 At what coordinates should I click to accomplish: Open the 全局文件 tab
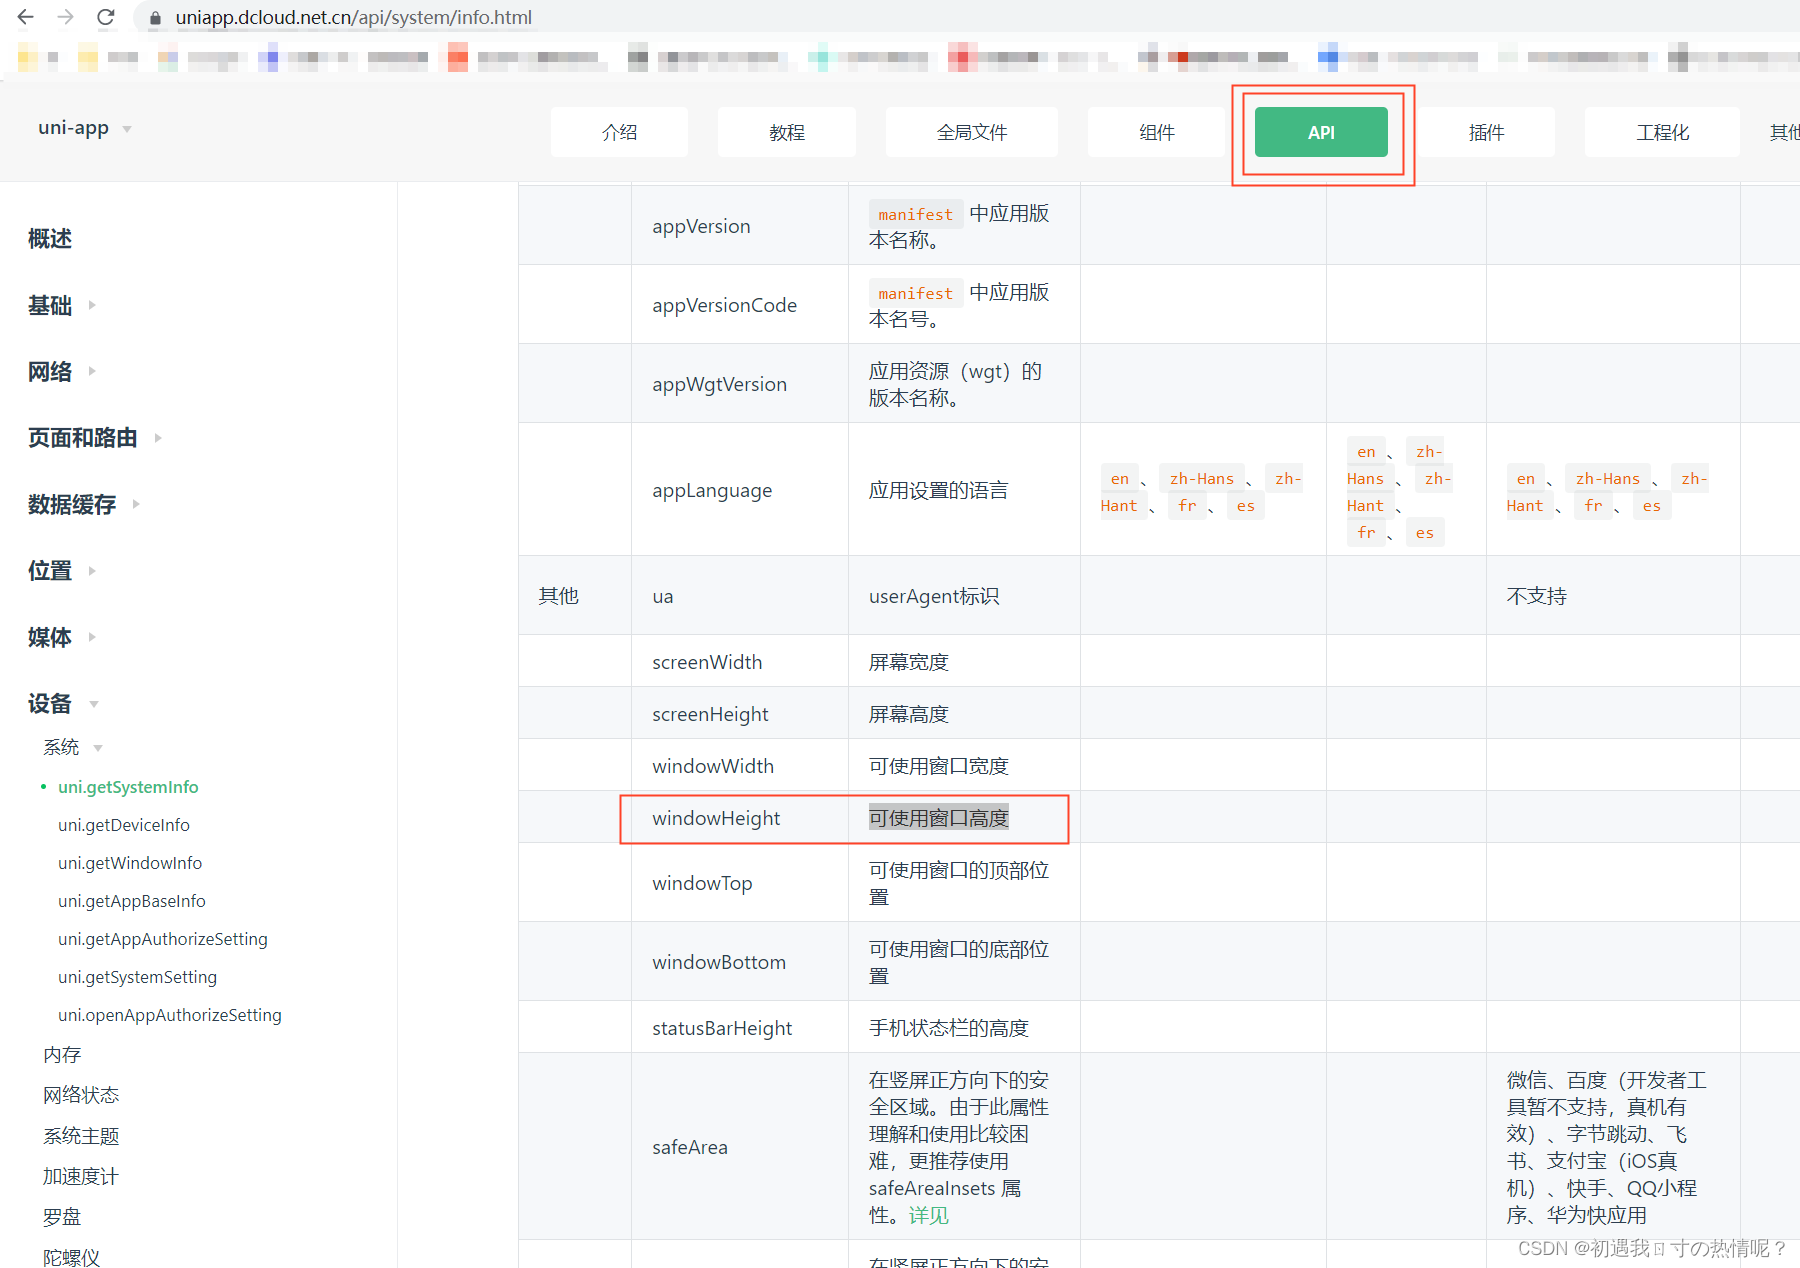(x=972, y=132)
